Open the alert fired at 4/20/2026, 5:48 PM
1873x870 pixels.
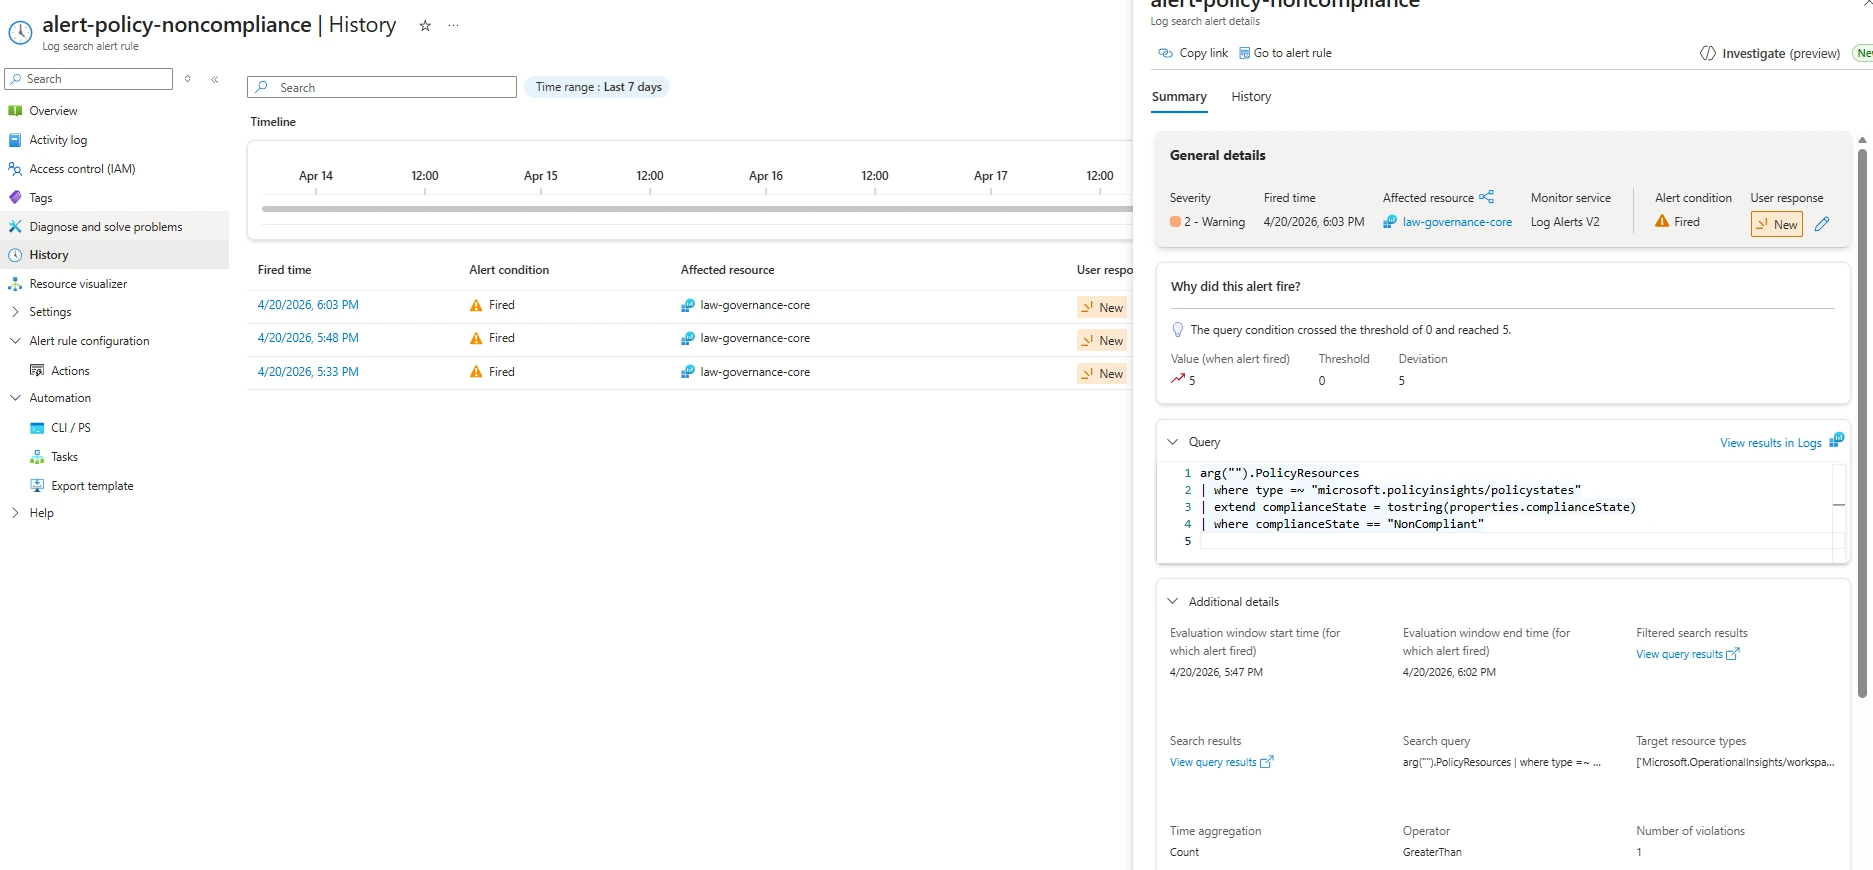click(308, 338)
